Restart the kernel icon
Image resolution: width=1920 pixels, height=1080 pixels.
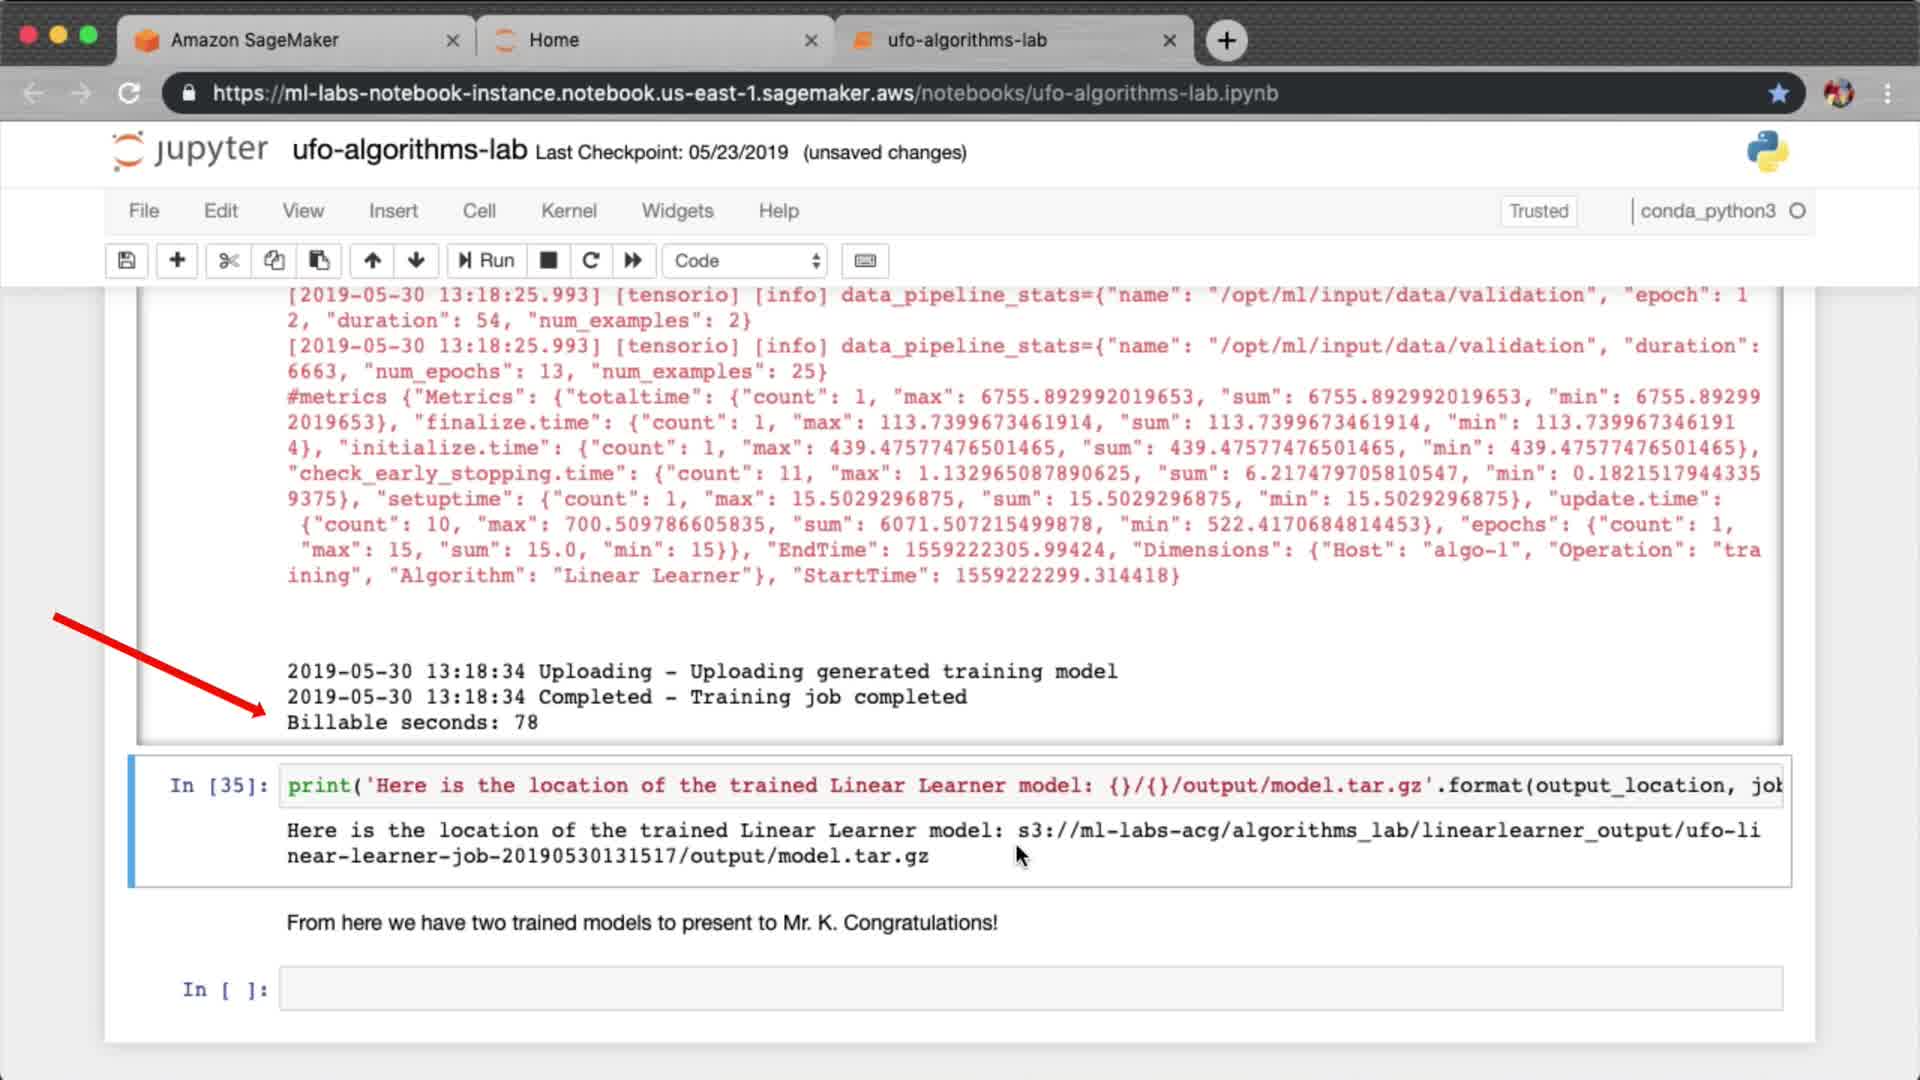point(591,261)
